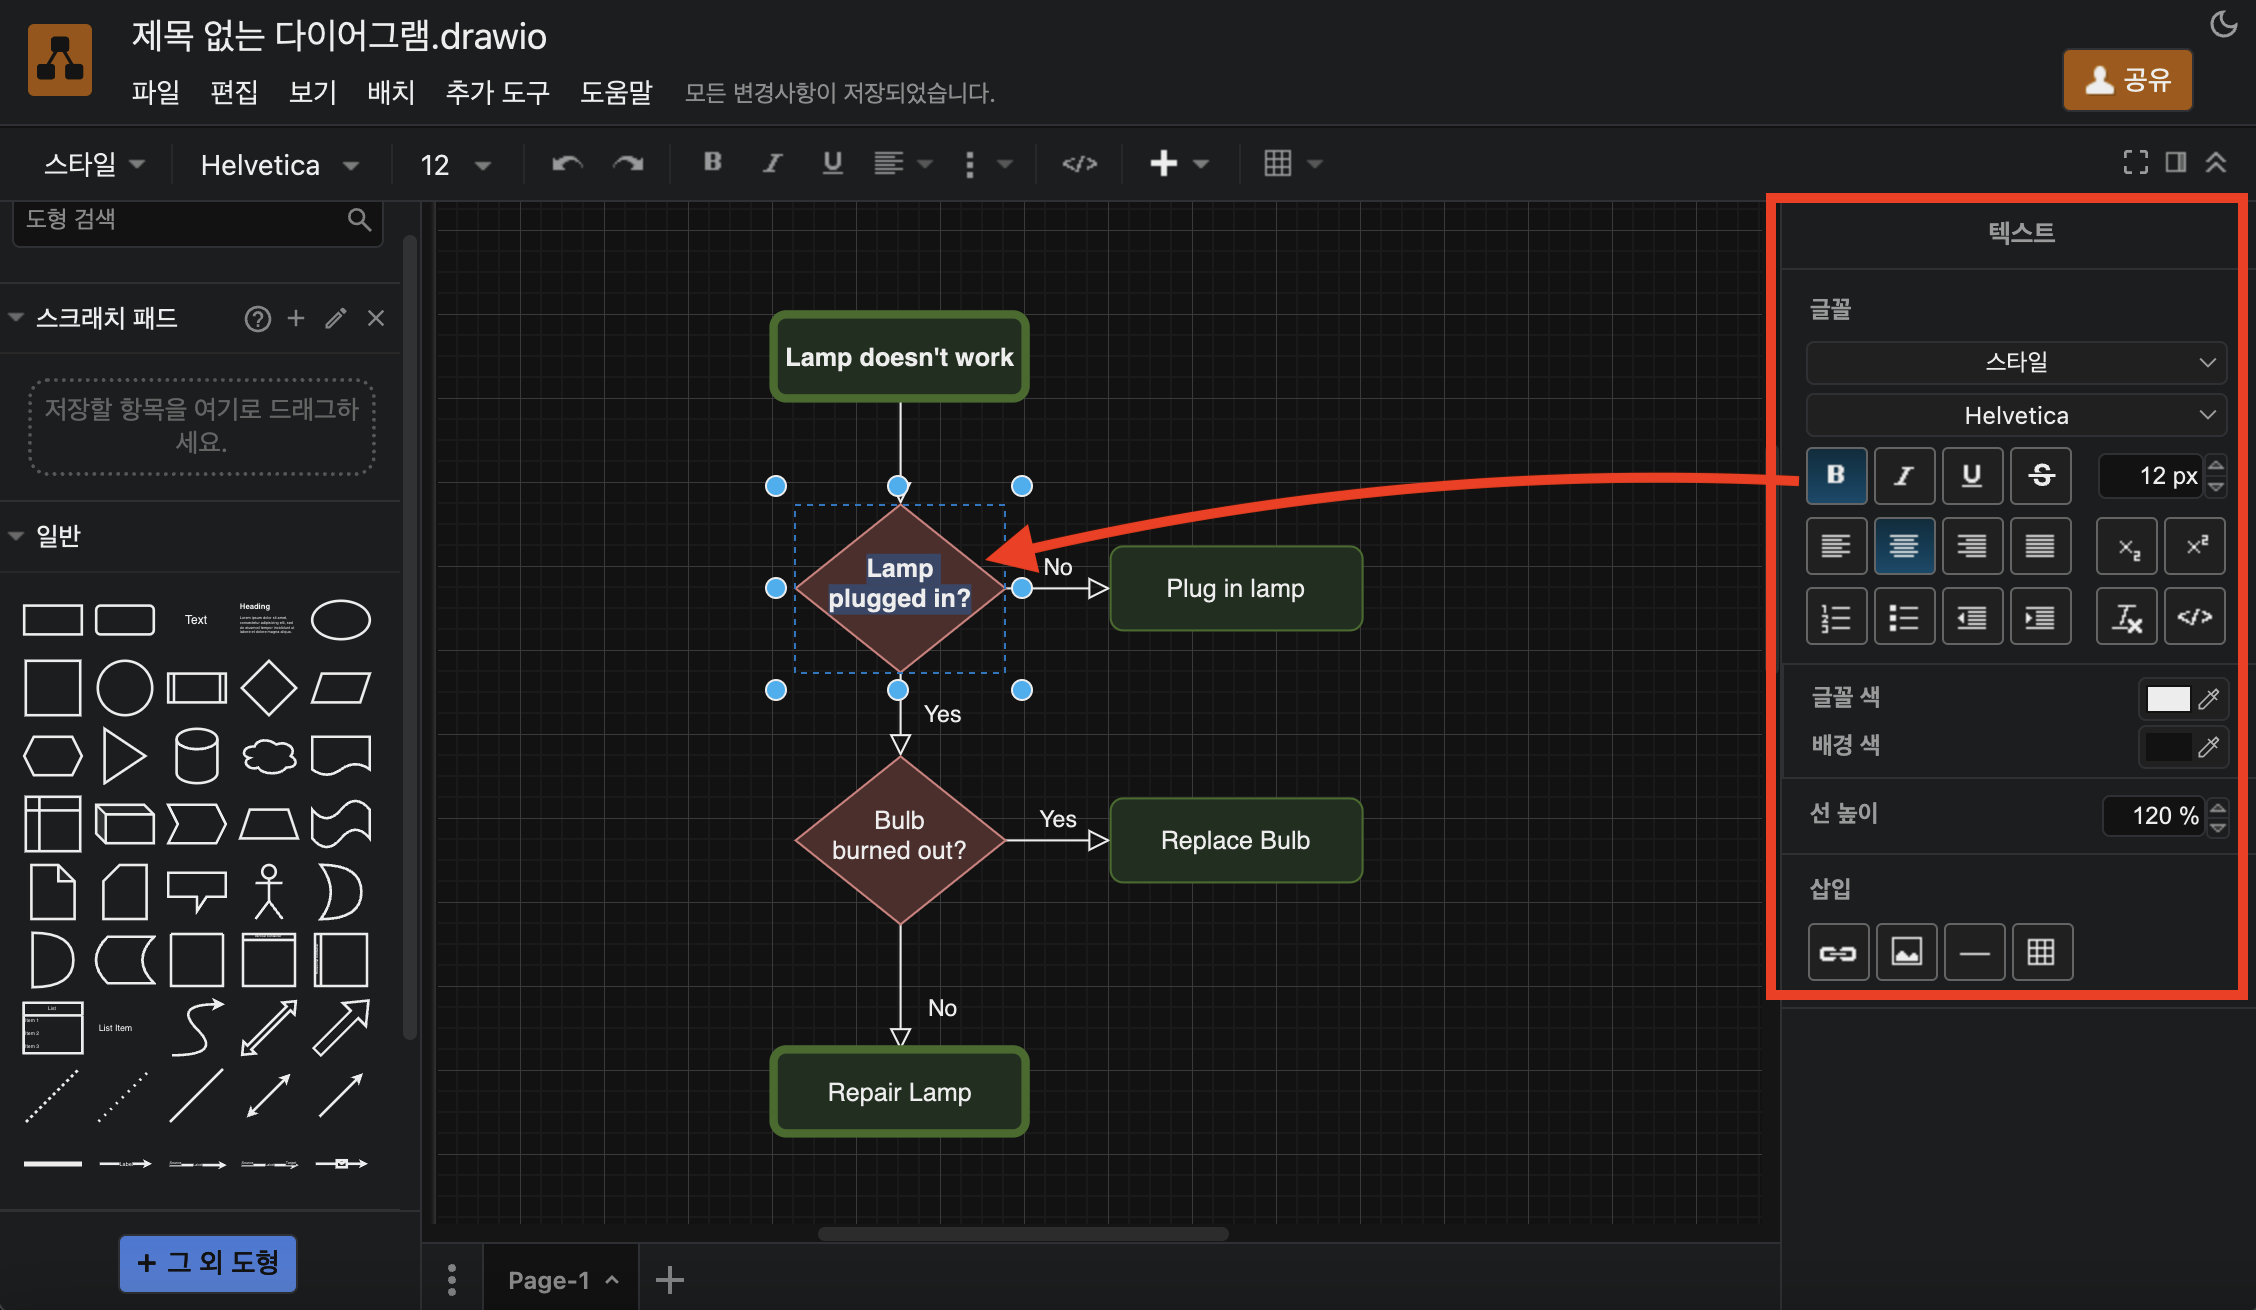Add a new page with plus

pyautogui.click(x=670, y=1280)
